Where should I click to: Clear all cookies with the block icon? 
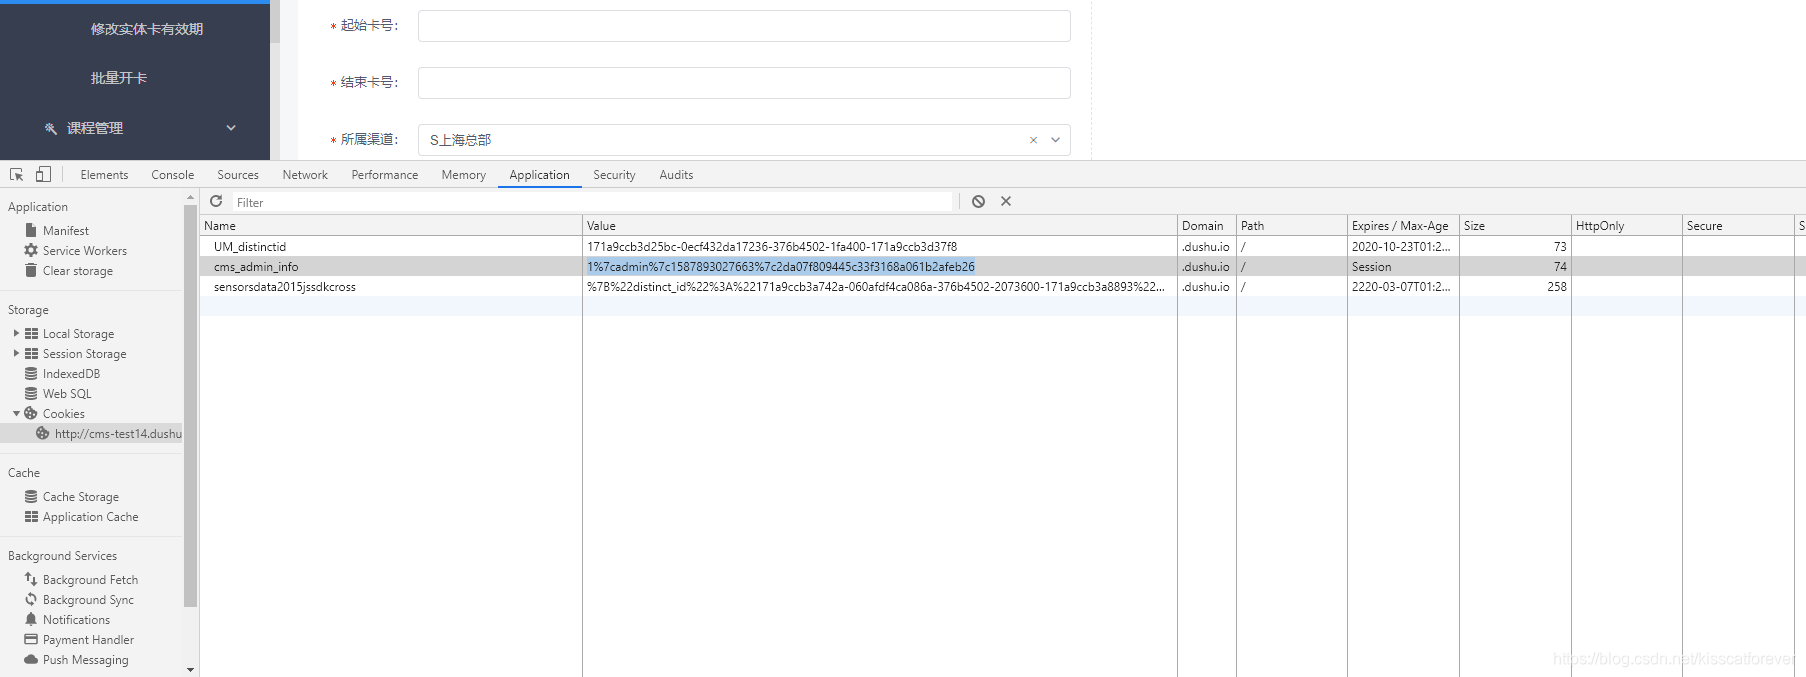(978, 201)
